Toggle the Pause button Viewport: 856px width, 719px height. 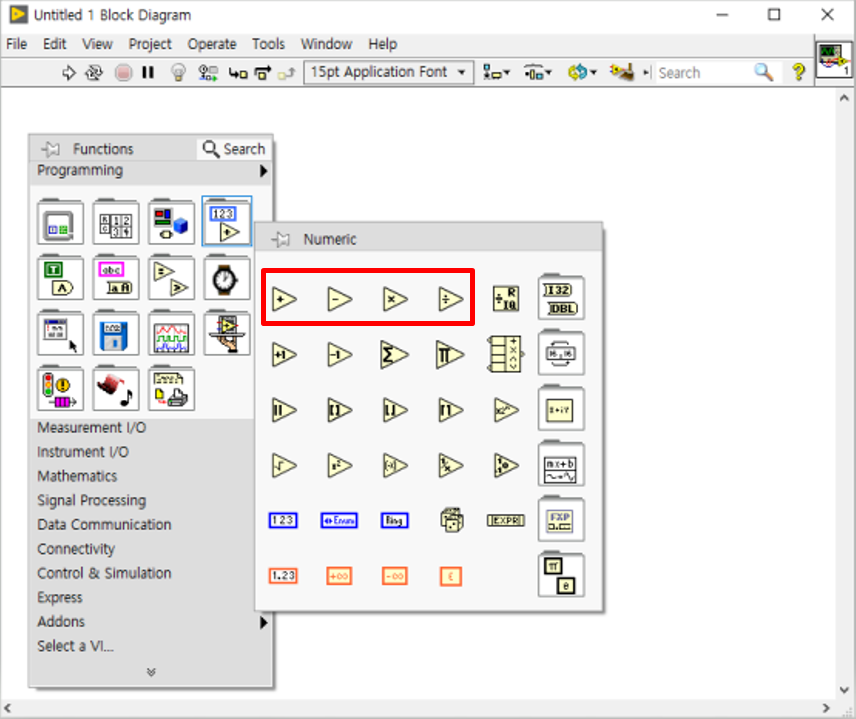click(148, 73)
